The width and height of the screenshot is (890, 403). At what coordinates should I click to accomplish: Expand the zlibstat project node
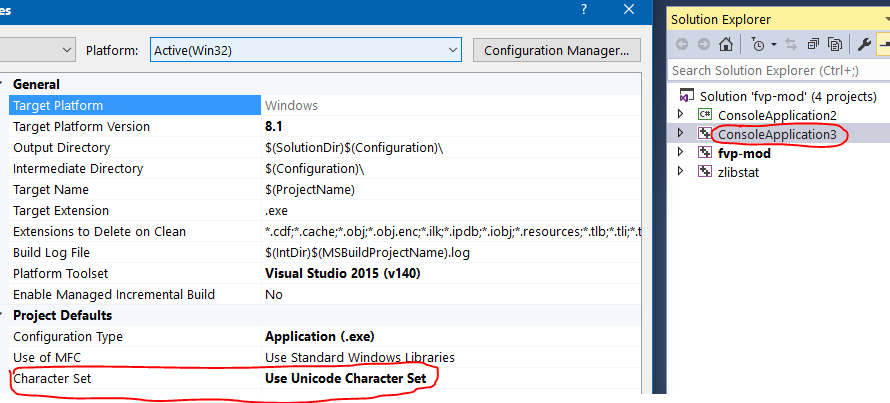682,172
